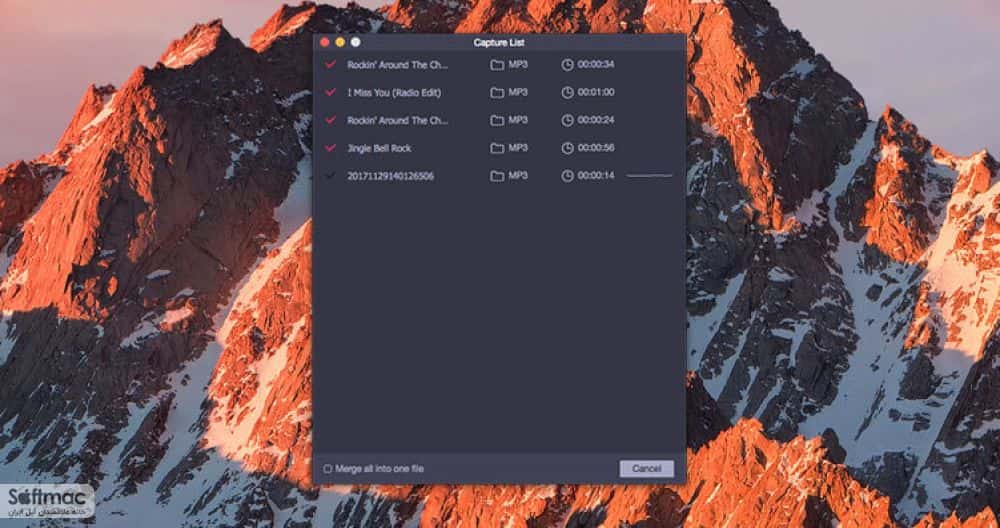The height and width of the screenshot is (528, 1000).
Task: Enable Merge all into one file
Action: point(328,469)
